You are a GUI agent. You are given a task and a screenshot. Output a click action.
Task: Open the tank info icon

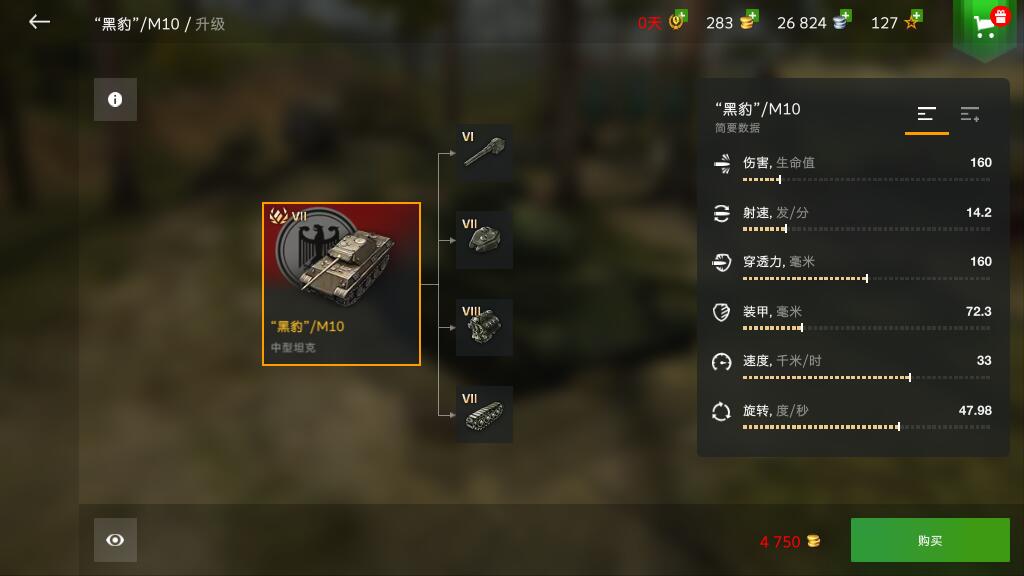[115, 99]
